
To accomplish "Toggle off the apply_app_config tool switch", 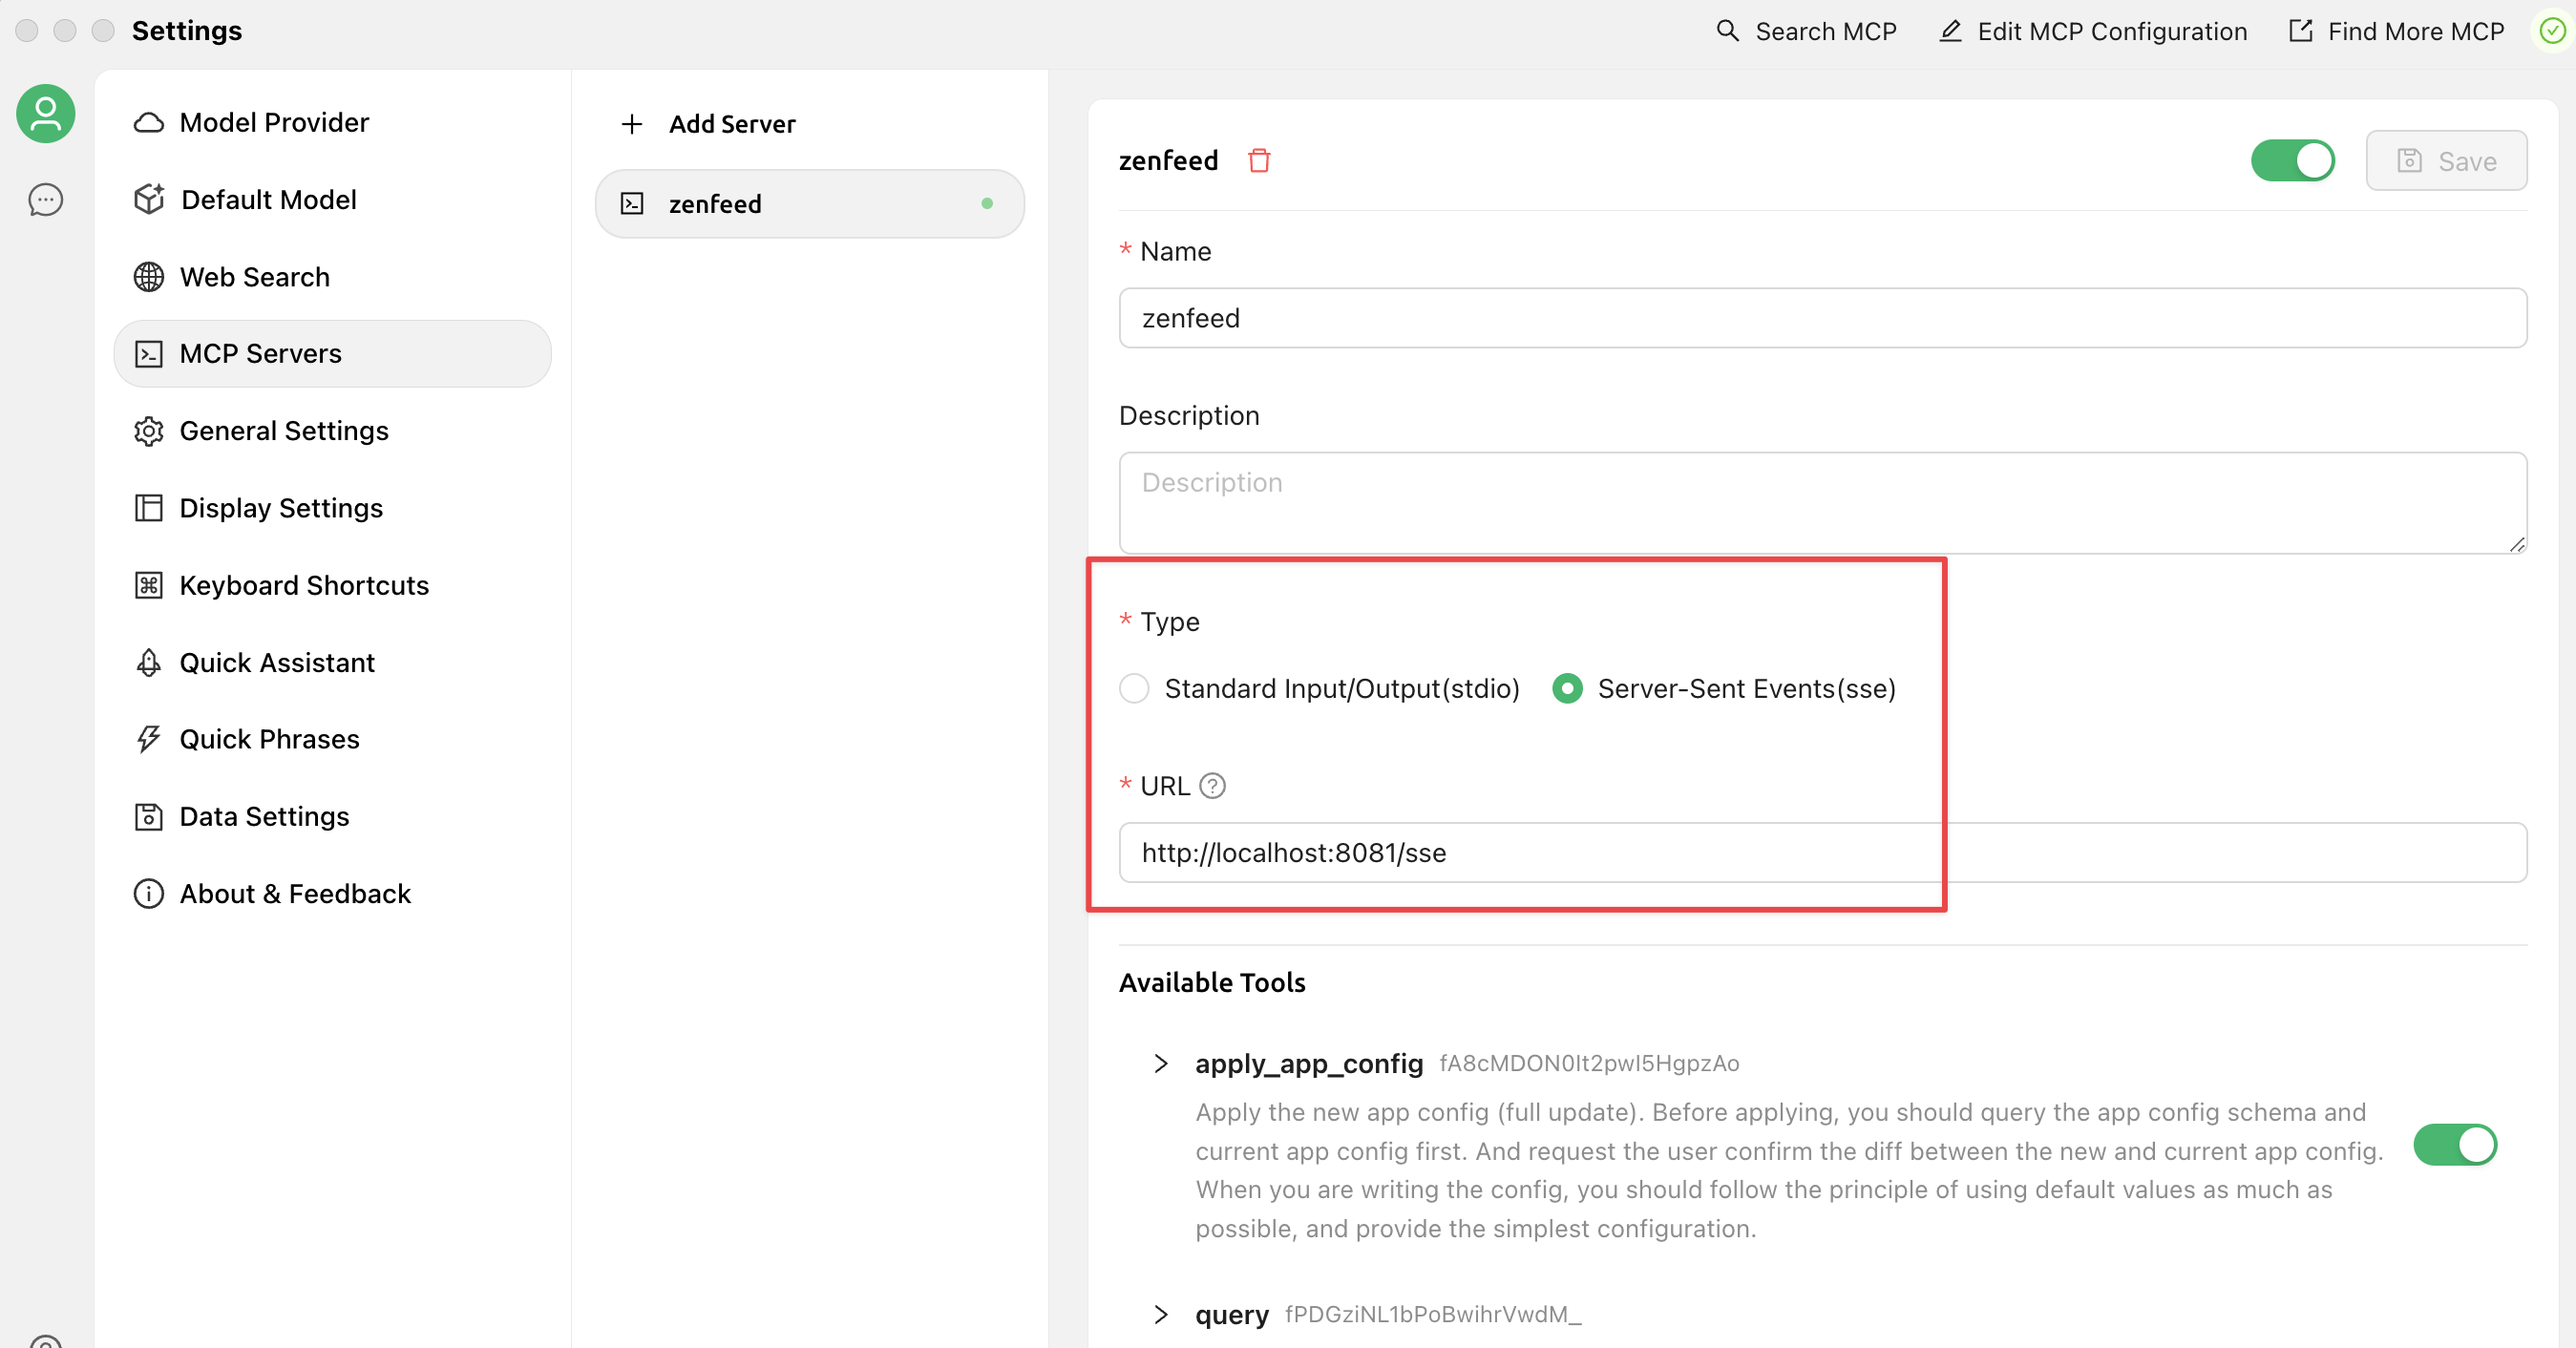I will point(2453,1145).
